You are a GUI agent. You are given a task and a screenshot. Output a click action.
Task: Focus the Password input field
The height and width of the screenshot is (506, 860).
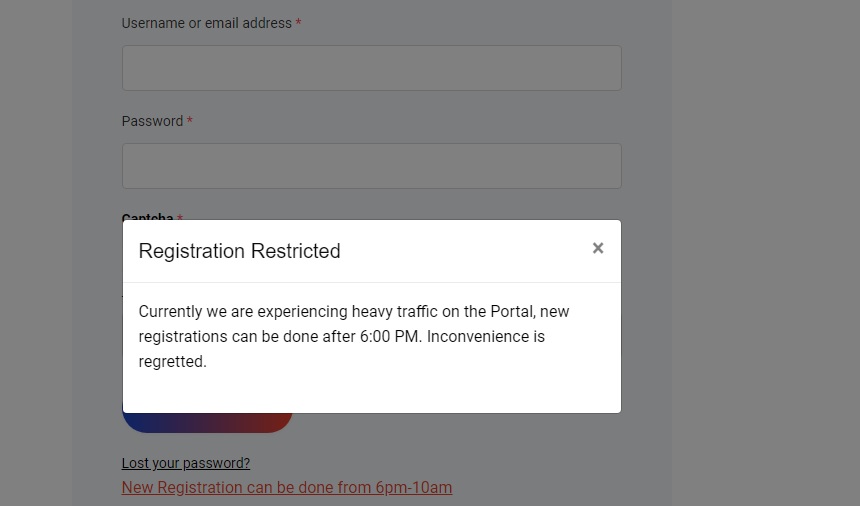pos(371,166)
